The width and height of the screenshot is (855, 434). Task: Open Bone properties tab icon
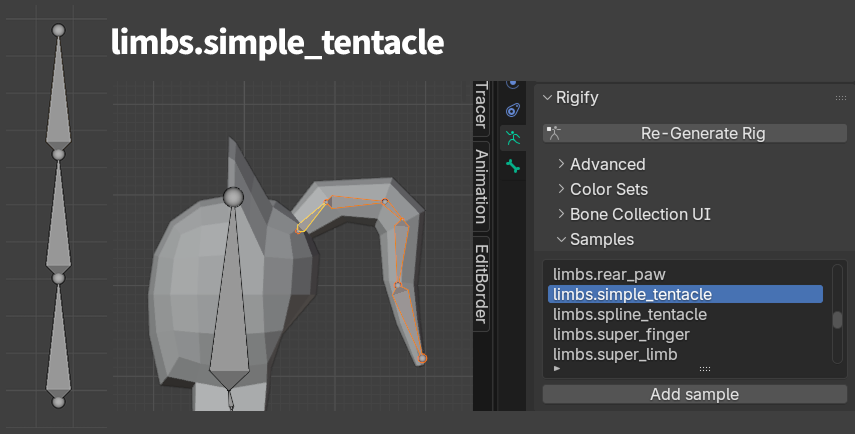[513, 165]
